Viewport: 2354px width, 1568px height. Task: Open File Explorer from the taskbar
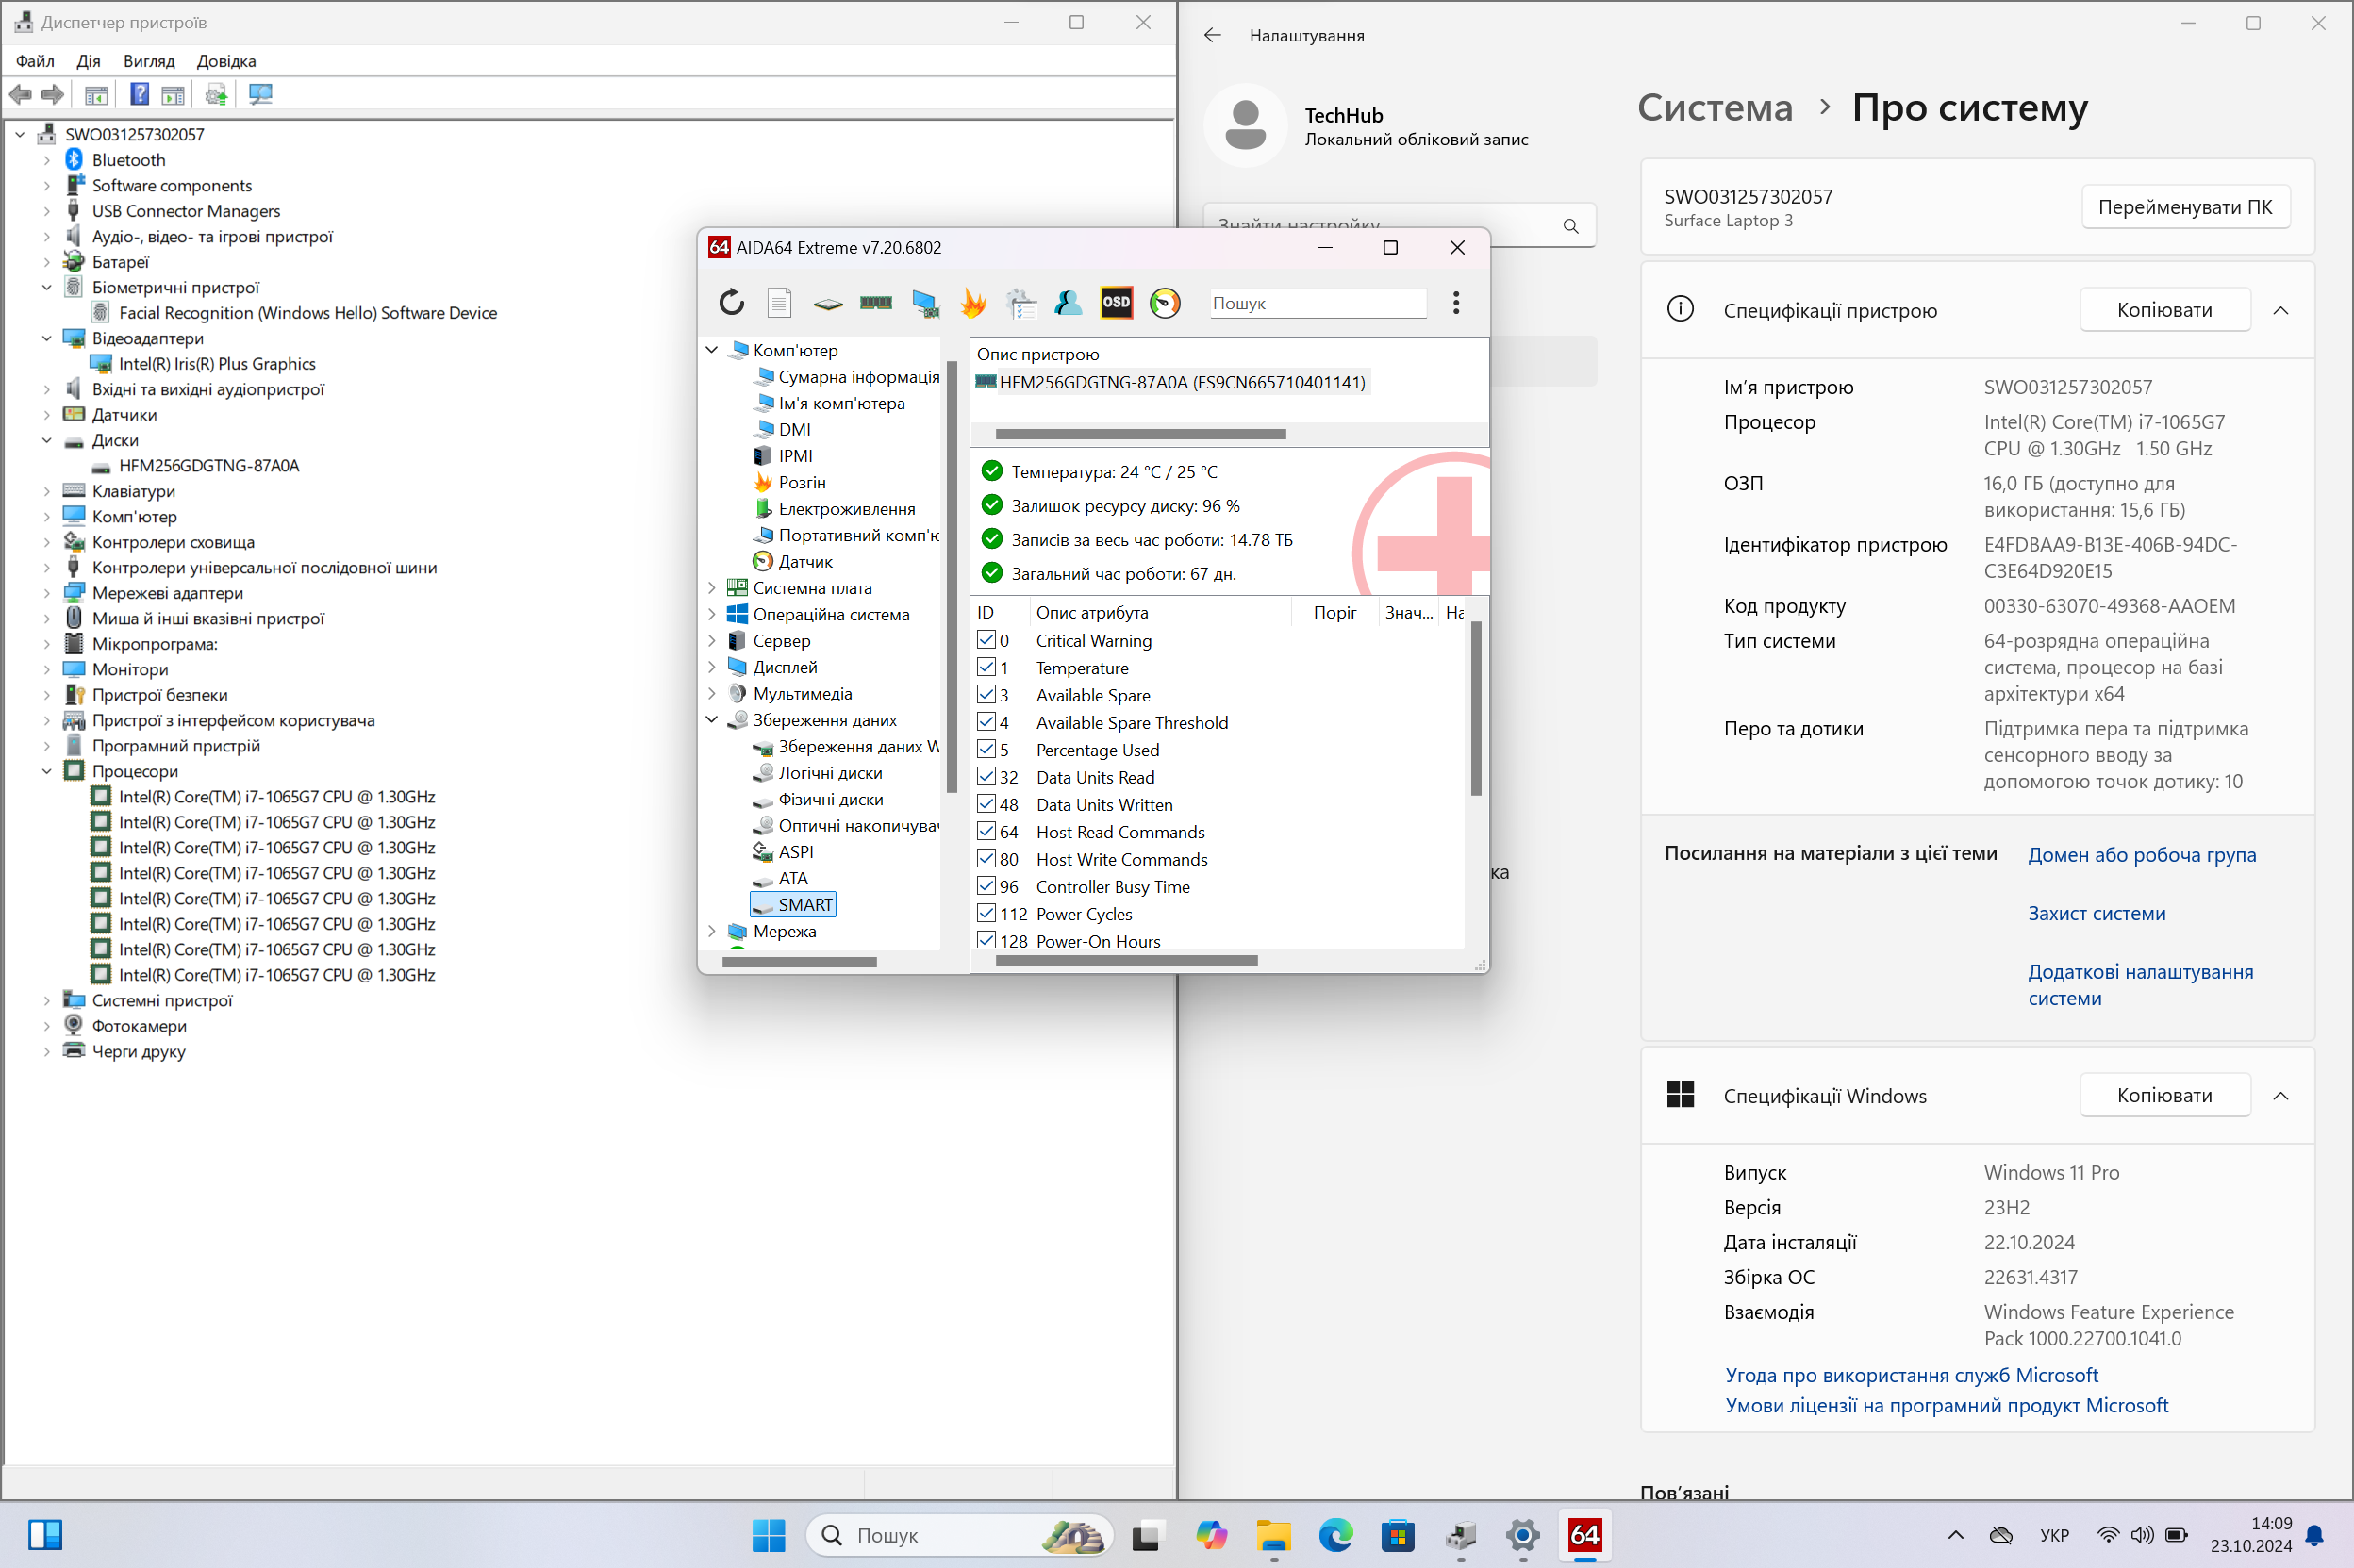(1273, 1534)
